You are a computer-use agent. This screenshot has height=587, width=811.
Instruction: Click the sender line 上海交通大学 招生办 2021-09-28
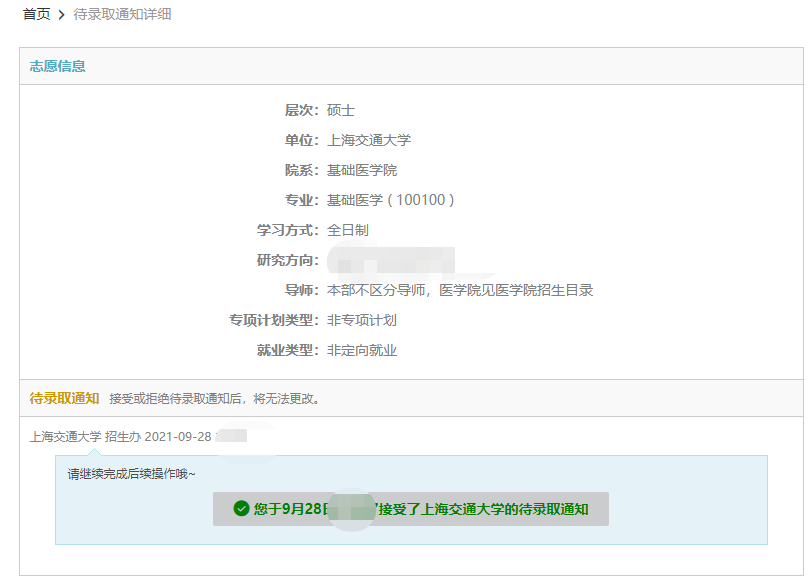(x=121, y=437)
